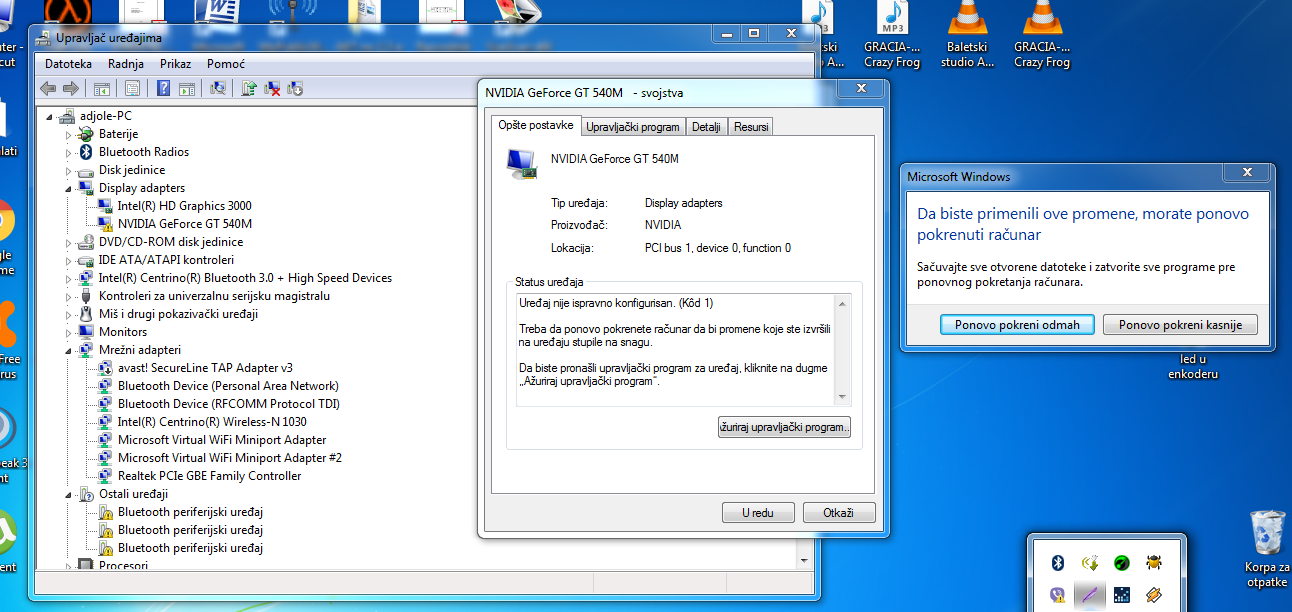The width and height of the screenshot is (1292, 612).
Task: Click the Forward arrow in Device Manager toolbar
Action: coord(71,89)
